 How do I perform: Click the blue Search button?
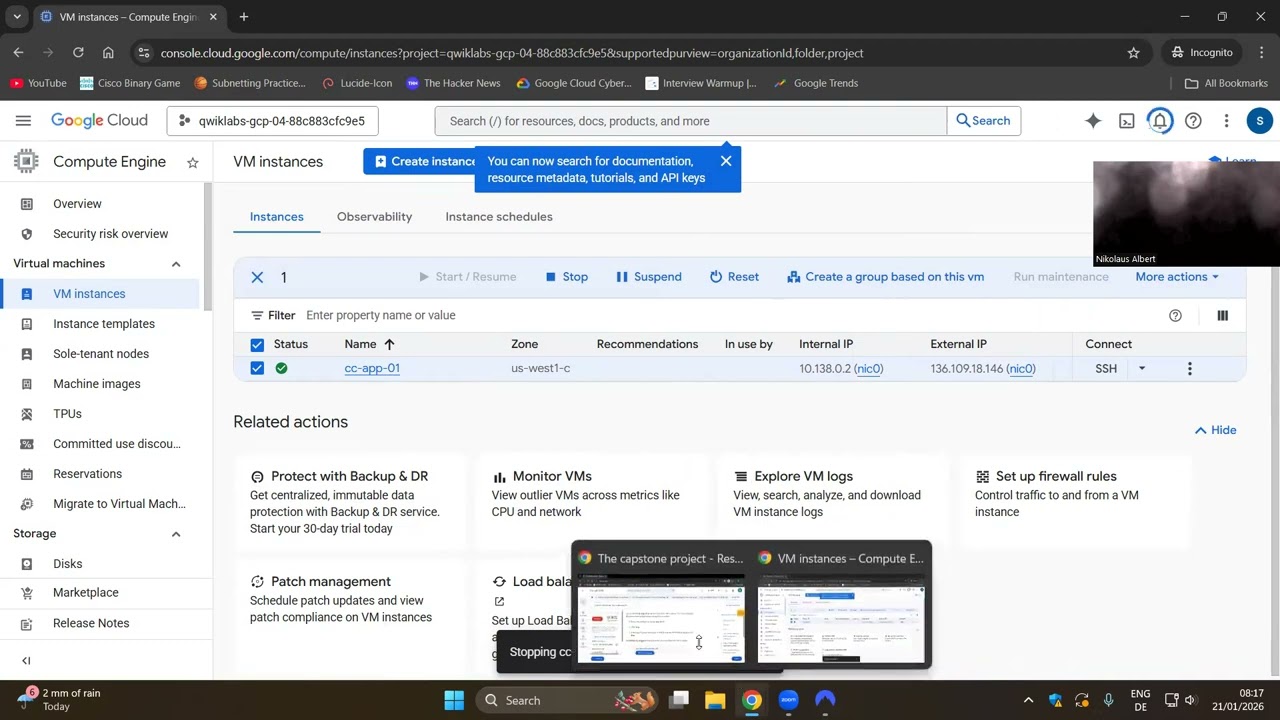tap(983, 121)
